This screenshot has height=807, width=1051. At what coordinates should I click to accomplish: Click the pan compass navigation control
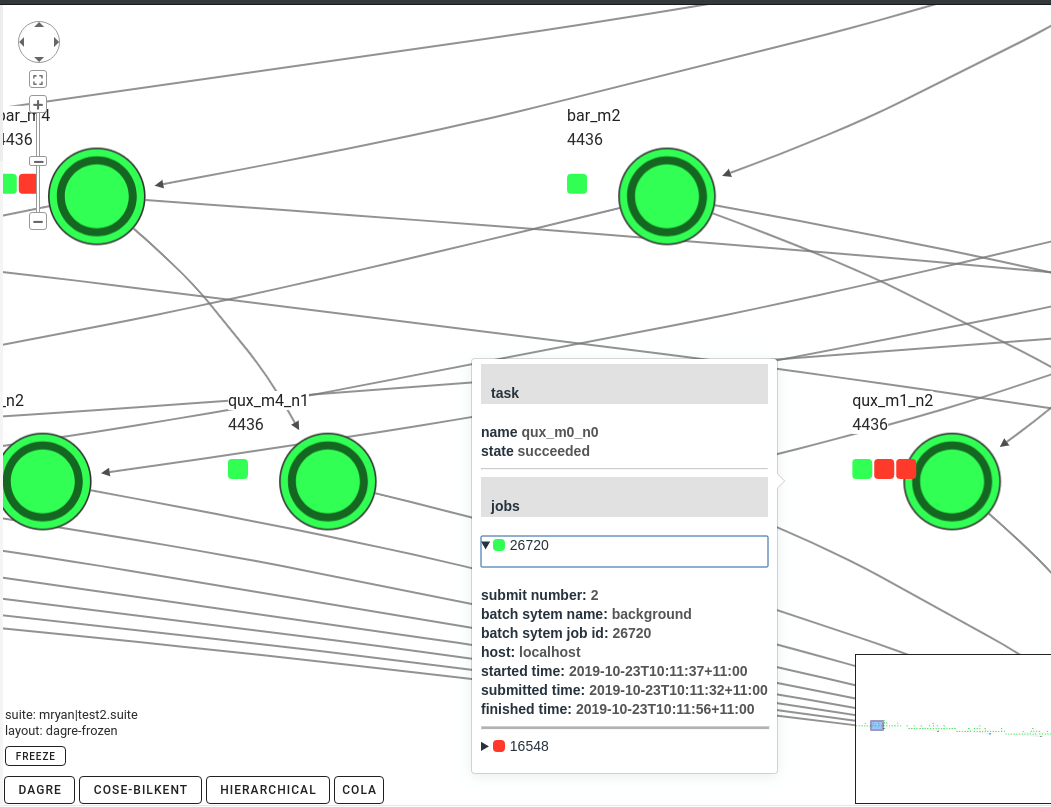coord(38,41)
